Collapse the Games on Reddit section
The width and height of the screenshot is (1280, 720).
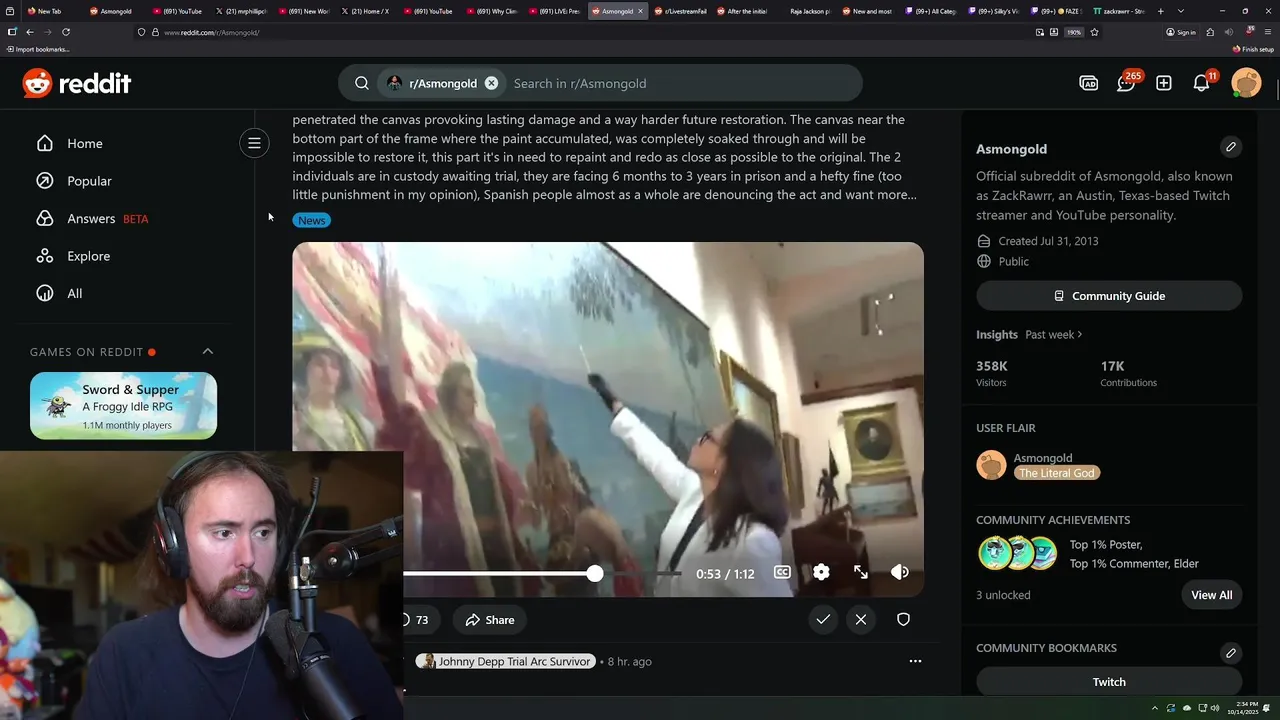click(208, 351)
